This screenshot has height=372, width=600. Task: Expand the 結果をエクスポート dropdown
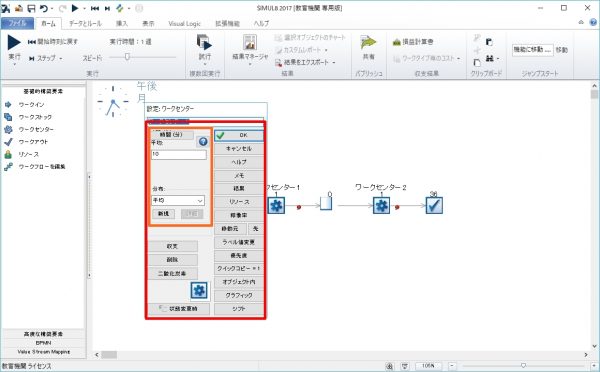[x=334, y=62]
